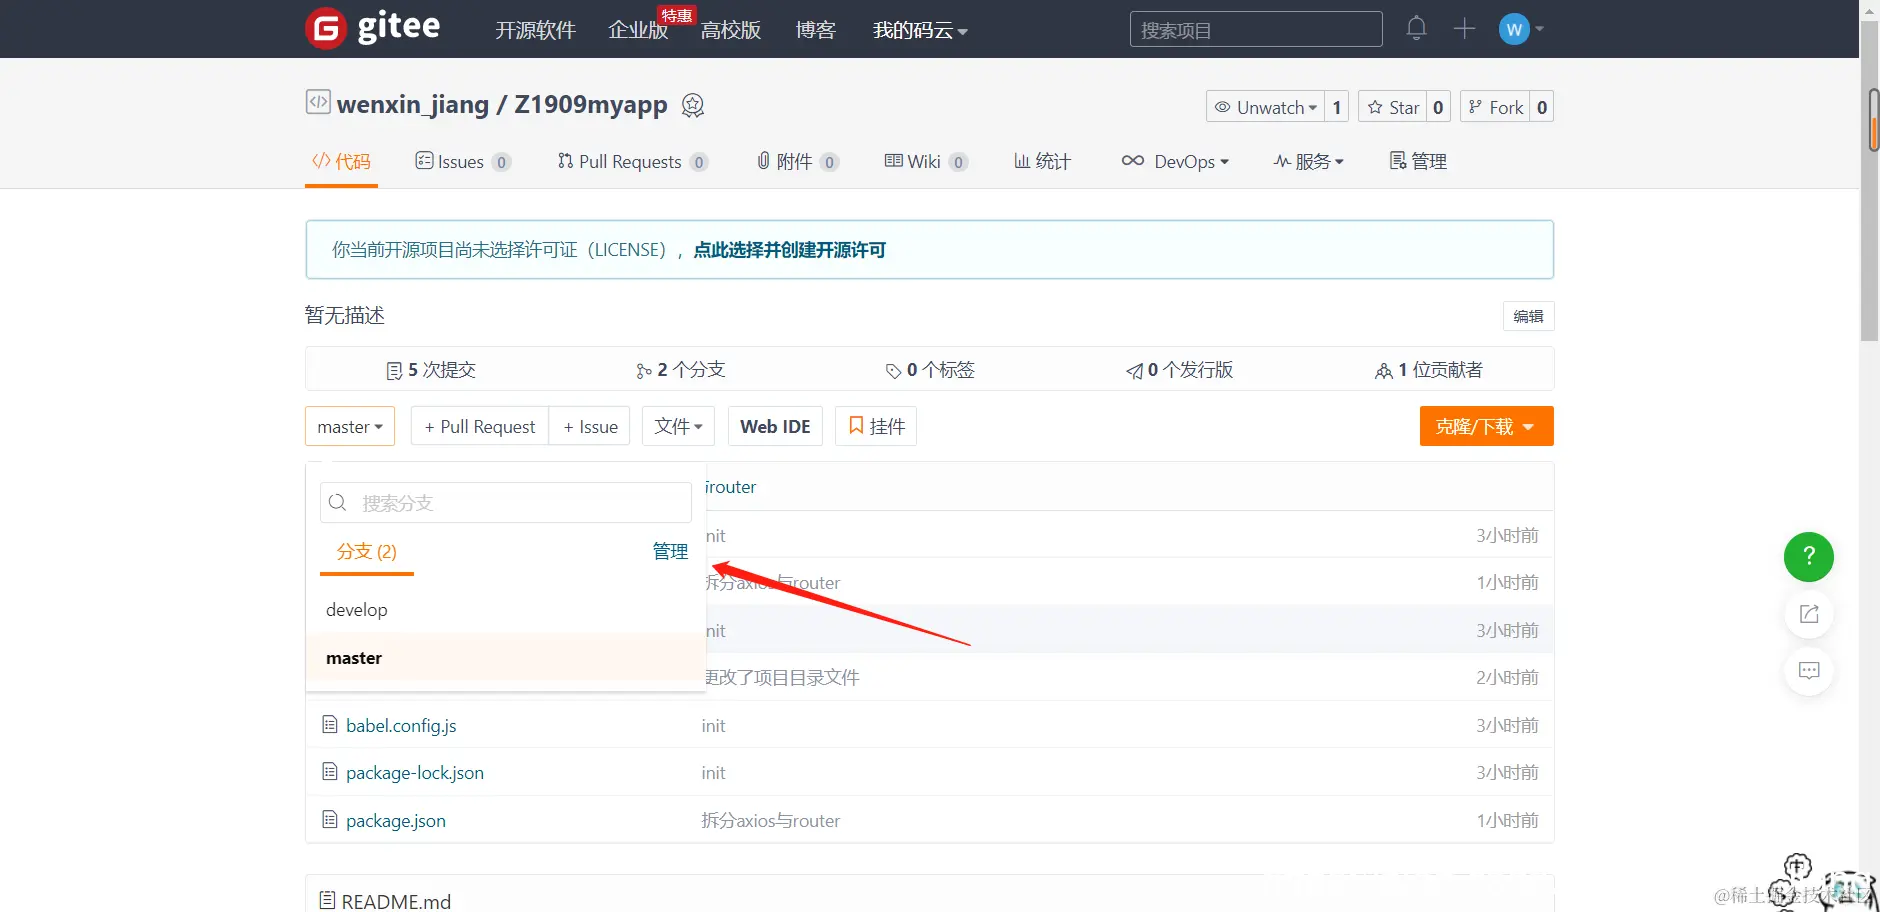Viewport: 1880px width, 912px height.
Task: Open commit 更改了项目目录文件
Action: (x=783, y=677)
